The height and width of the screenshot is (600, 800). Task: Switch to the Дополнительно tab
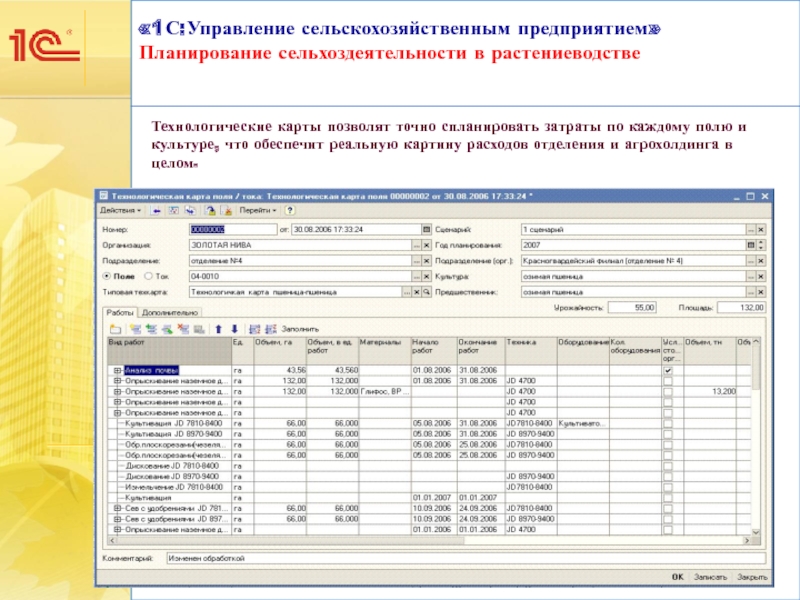pos(170,312)
